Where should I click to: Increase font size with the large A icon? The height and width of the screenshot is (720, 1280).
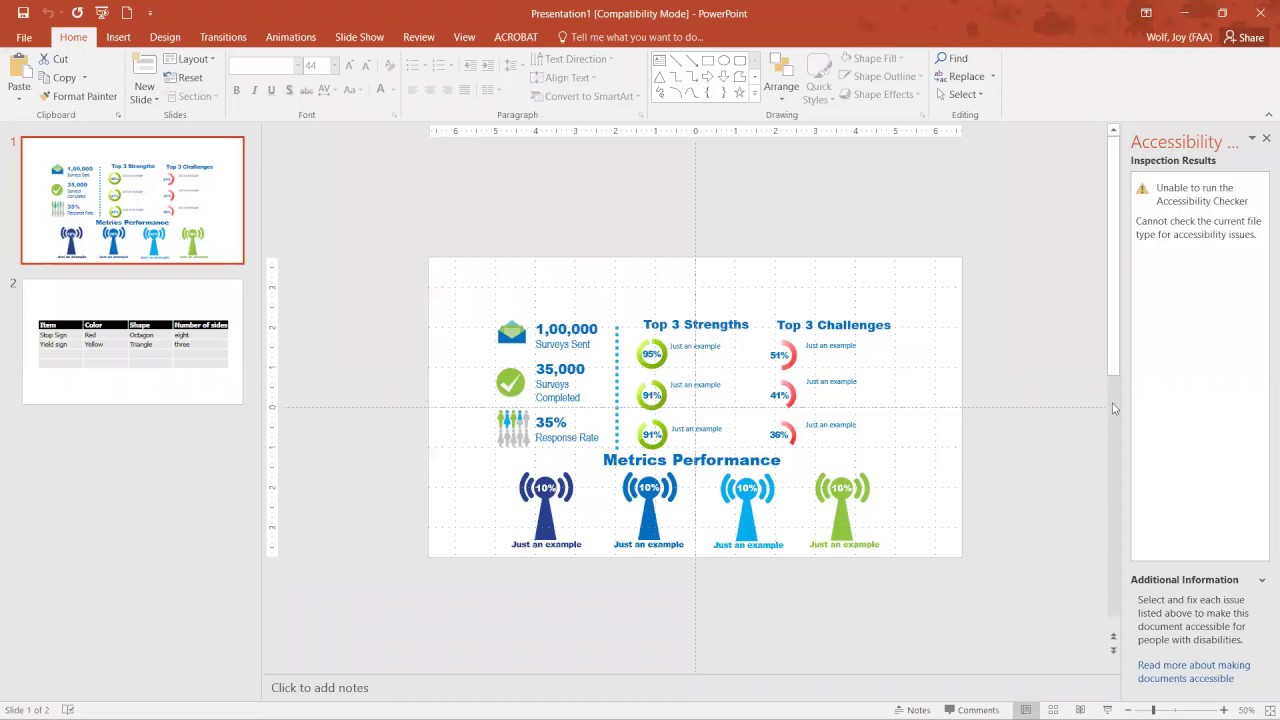pos(351,65)
